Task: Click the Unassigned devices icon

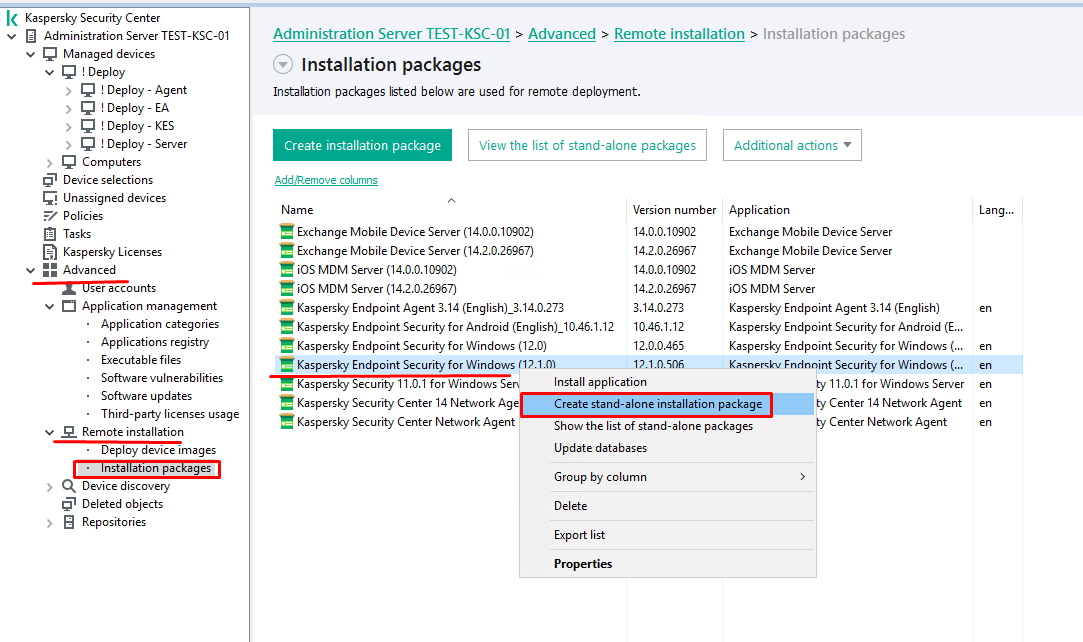Action: point(50,198)
